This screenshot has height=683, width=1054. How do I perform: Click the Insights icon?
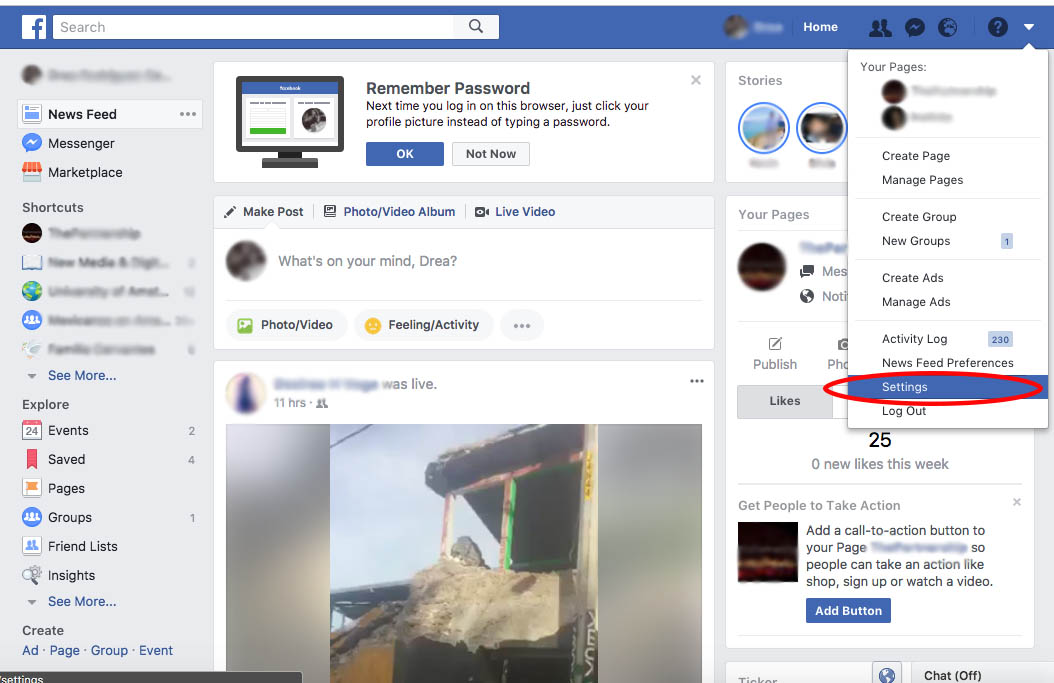[x=32, y=575]
